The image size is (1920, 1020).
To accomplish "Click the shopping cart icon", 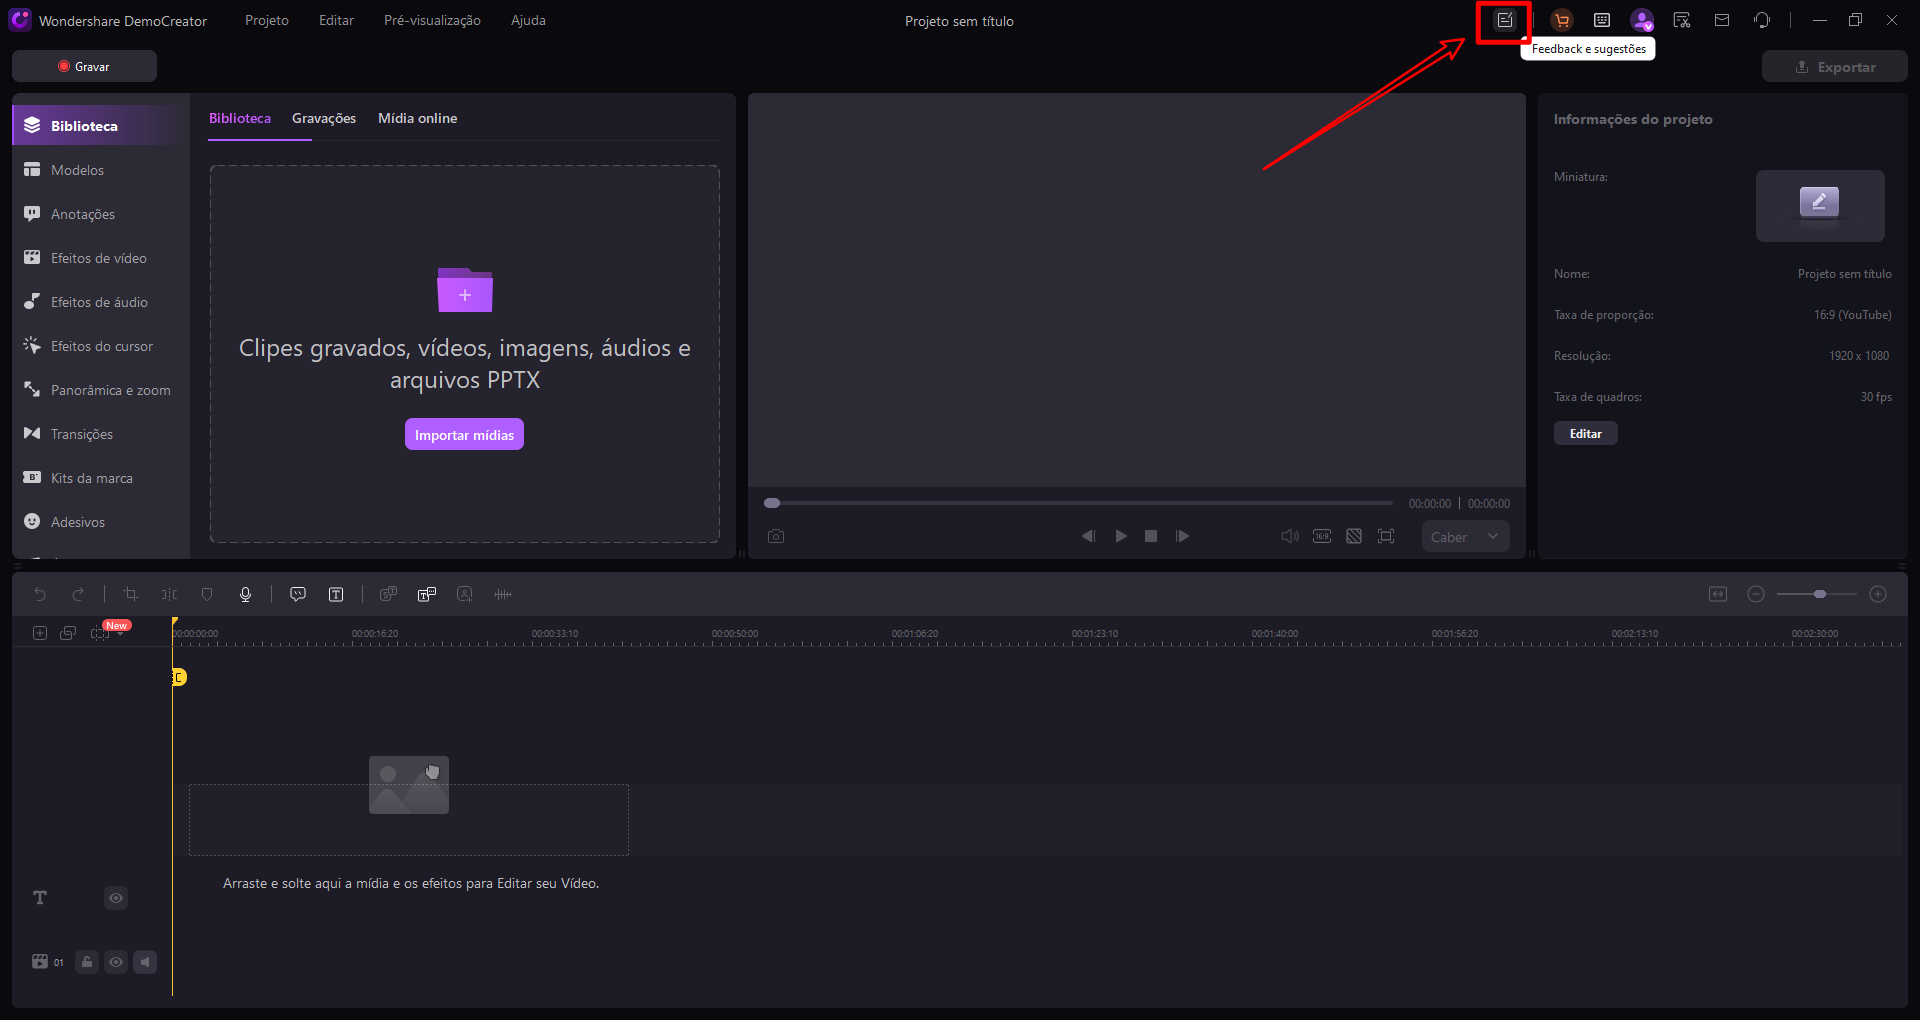I will point(1561,20).
